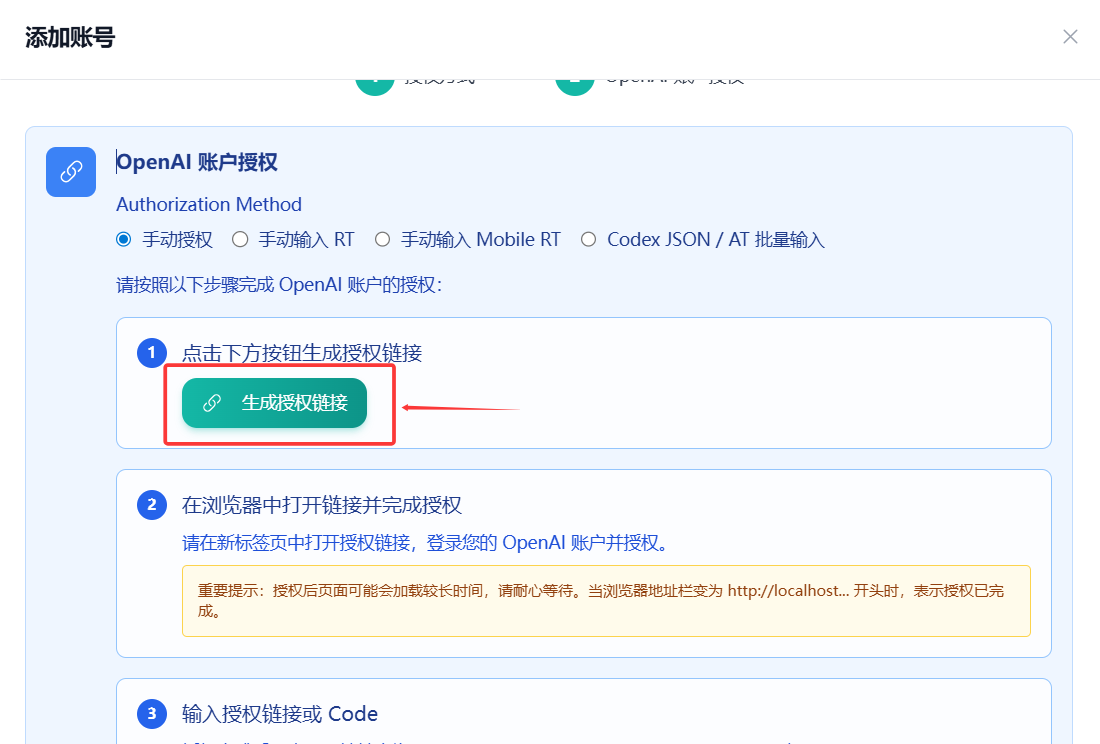1100x744 pixels.
Task: Click the 重要提示 yellow warning notice
Action: 606,601
